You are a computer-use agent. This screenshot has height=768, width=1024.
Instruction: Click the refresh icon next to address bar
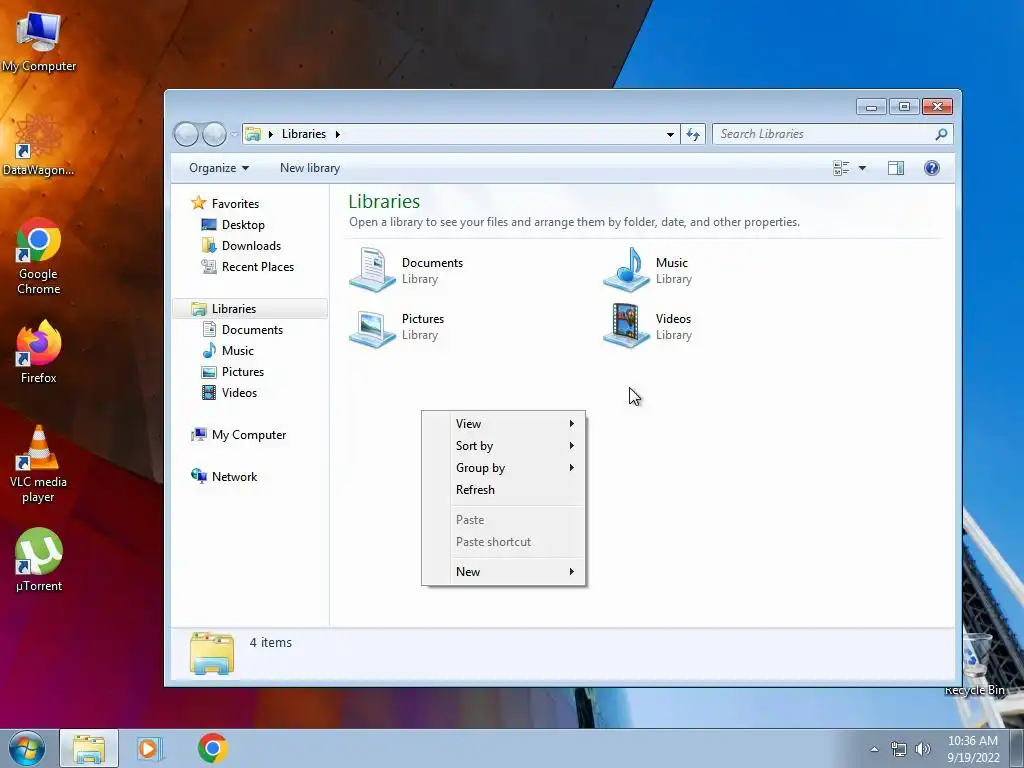click(693, 134)
